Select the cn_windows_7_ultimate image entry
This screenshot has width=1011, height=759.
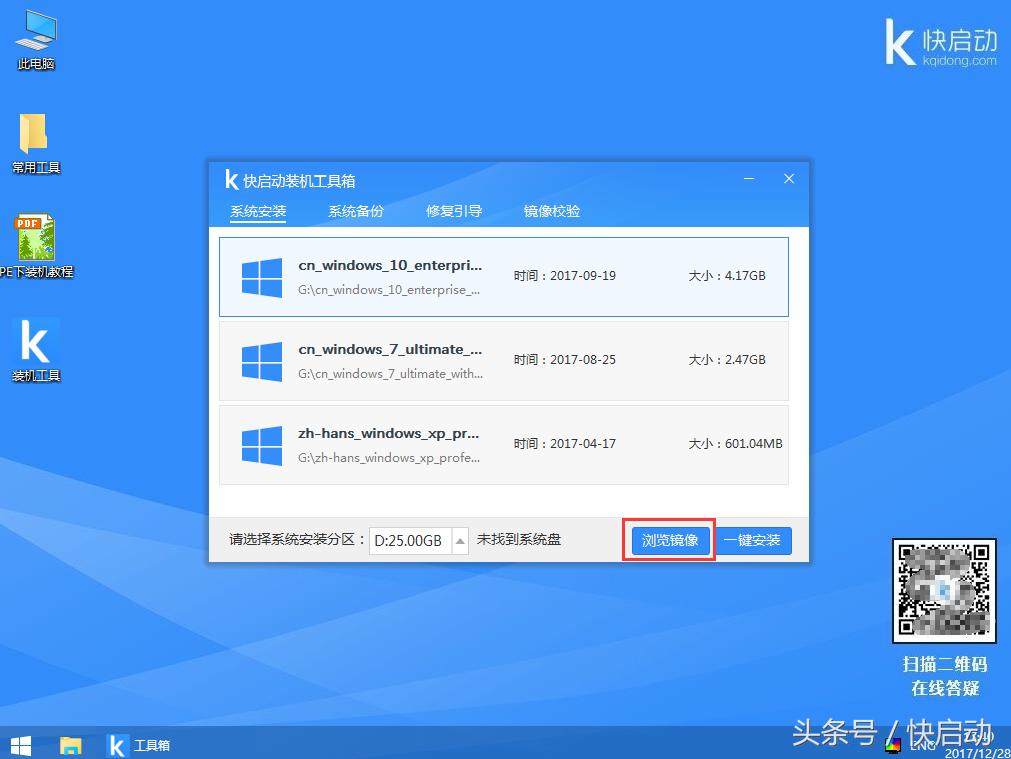[x=500, y=362]
